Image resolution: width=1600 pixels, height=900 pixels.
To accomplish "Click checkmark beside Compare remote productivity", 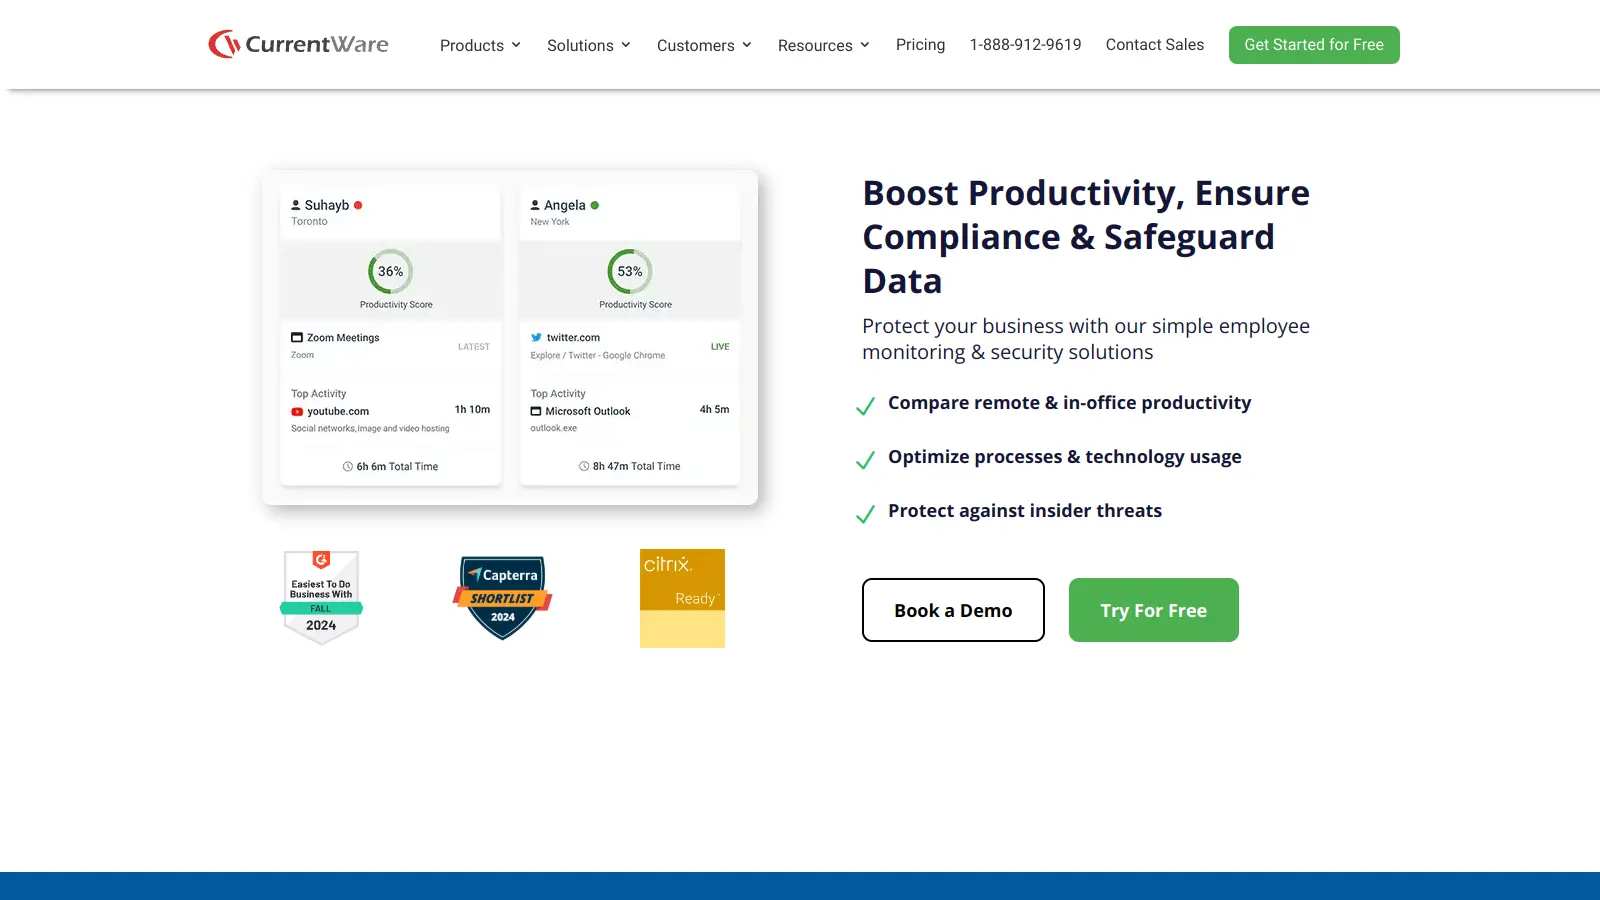I will click(866, 406).
